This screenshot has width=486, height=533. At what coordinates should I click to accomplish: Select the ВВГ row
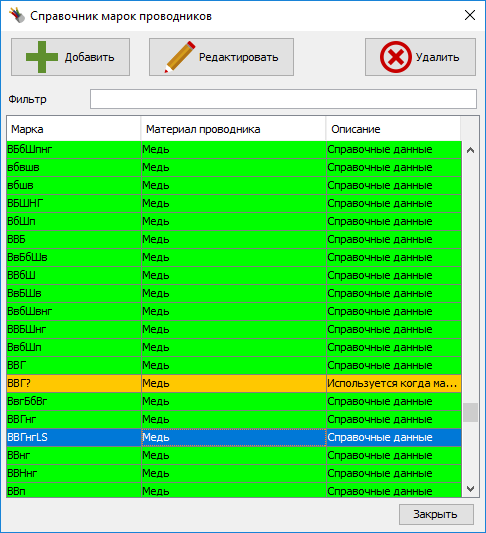coord(234,365)
